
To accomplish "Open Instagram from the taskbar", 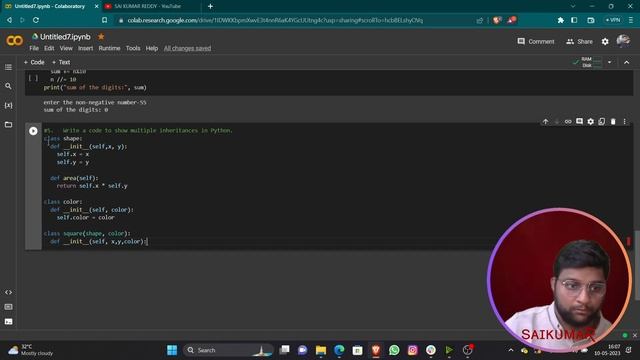I will click(x=413, y=350).
